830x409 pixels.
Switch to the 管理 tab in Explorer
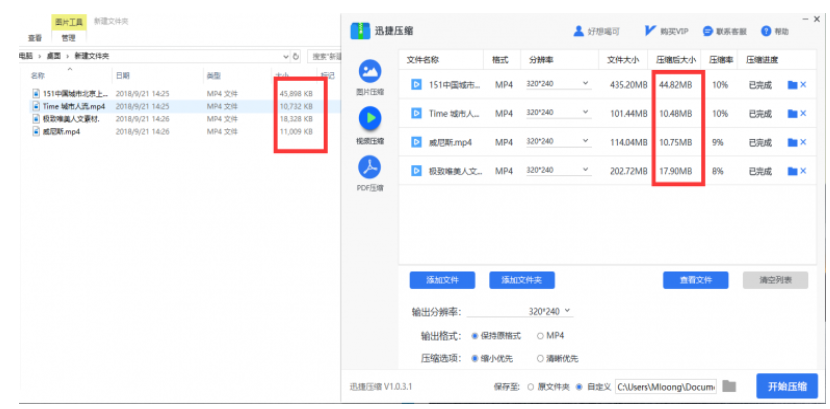(x=68, y=38)
